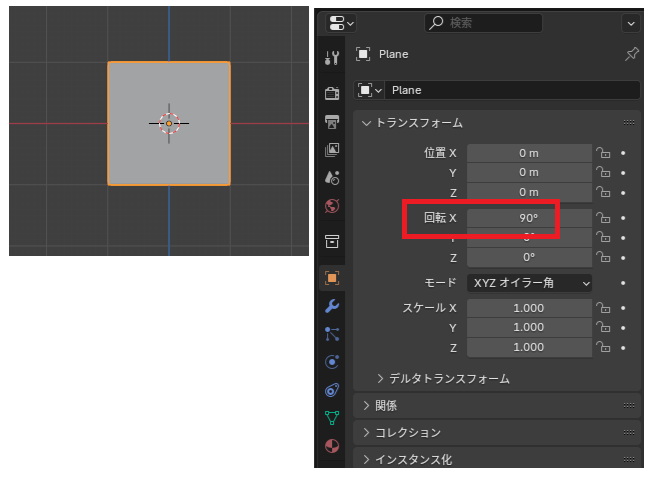Edit the Plane object name field

click(x=512, y=90)
